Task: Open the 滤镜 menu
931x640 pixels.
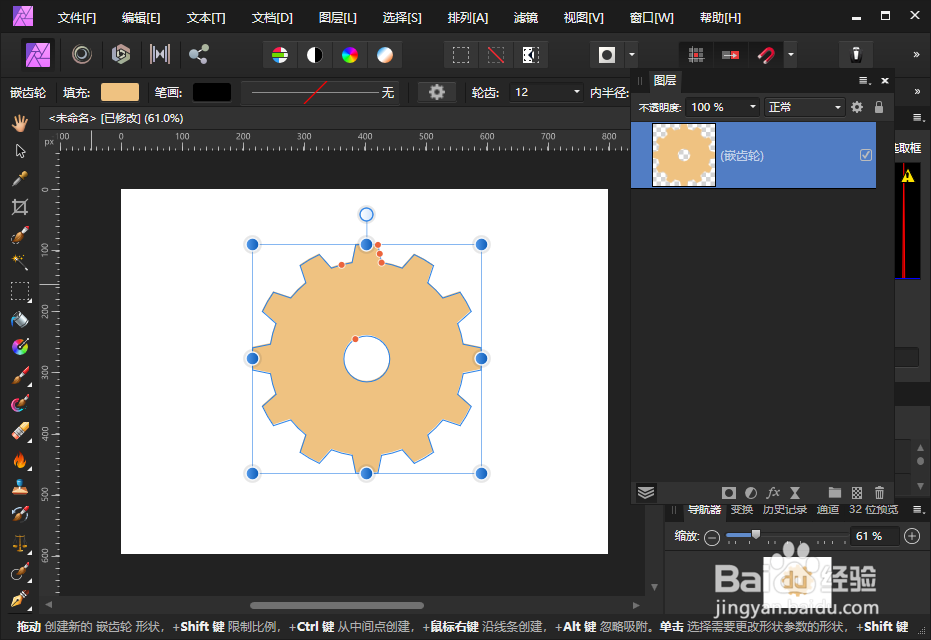Action: [525, 16]
